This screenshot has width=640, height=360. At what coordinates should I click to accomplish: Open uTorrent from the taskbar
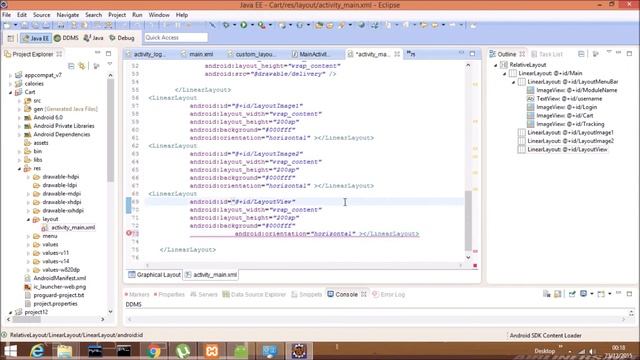click(183, 351)
